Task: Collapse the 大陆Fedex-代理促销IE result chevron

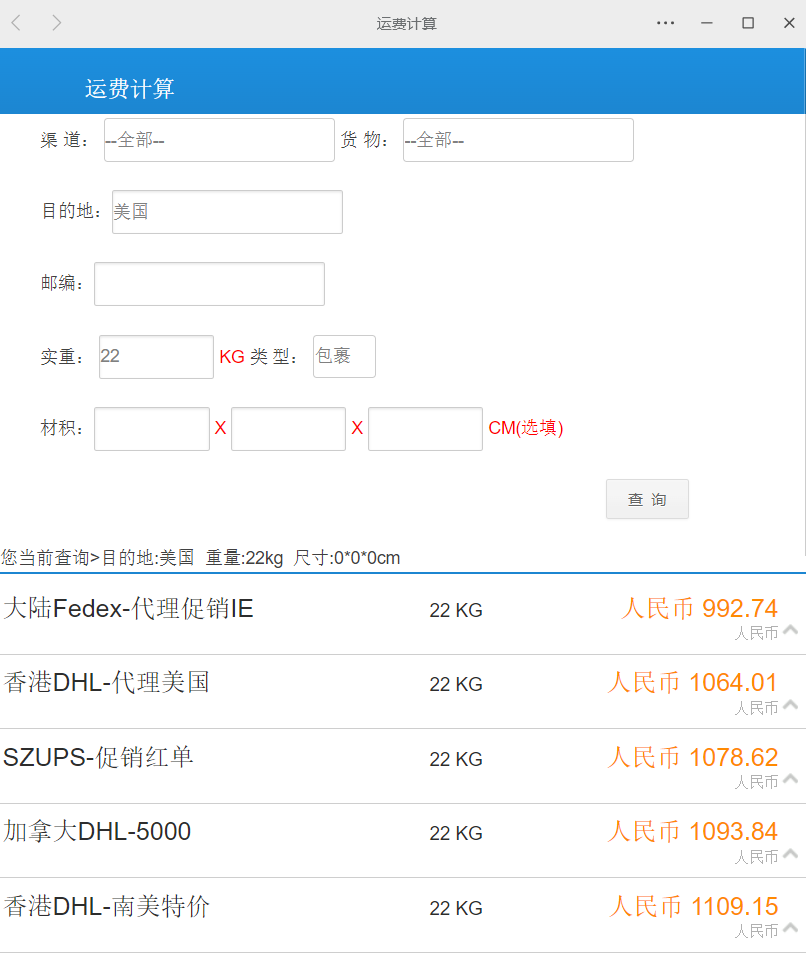Action: (790, 630)
